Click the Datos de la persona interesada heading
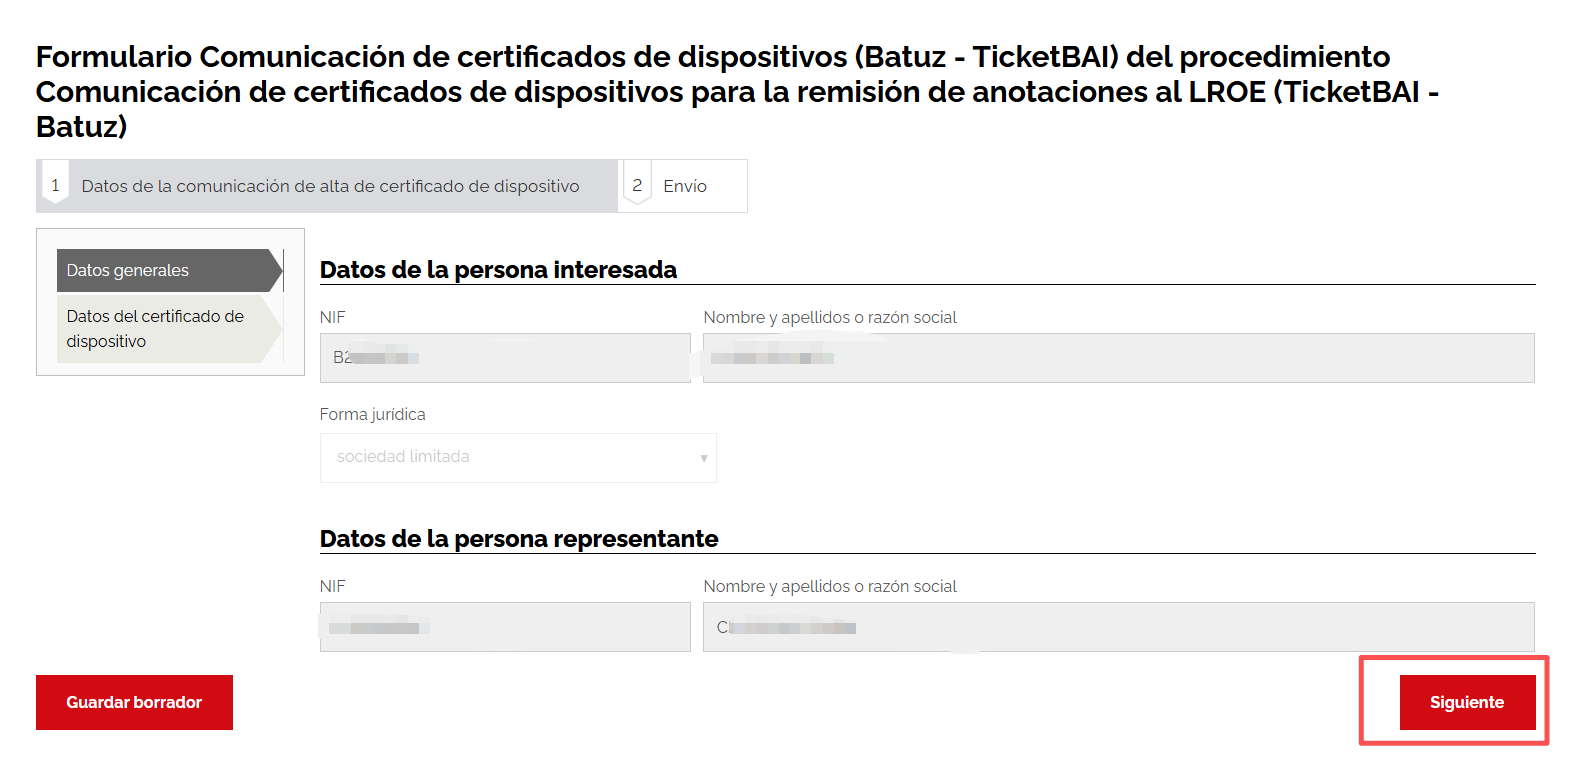This screenshot has width=1581, height=758. pyautogui.click(x=498, y=270)
